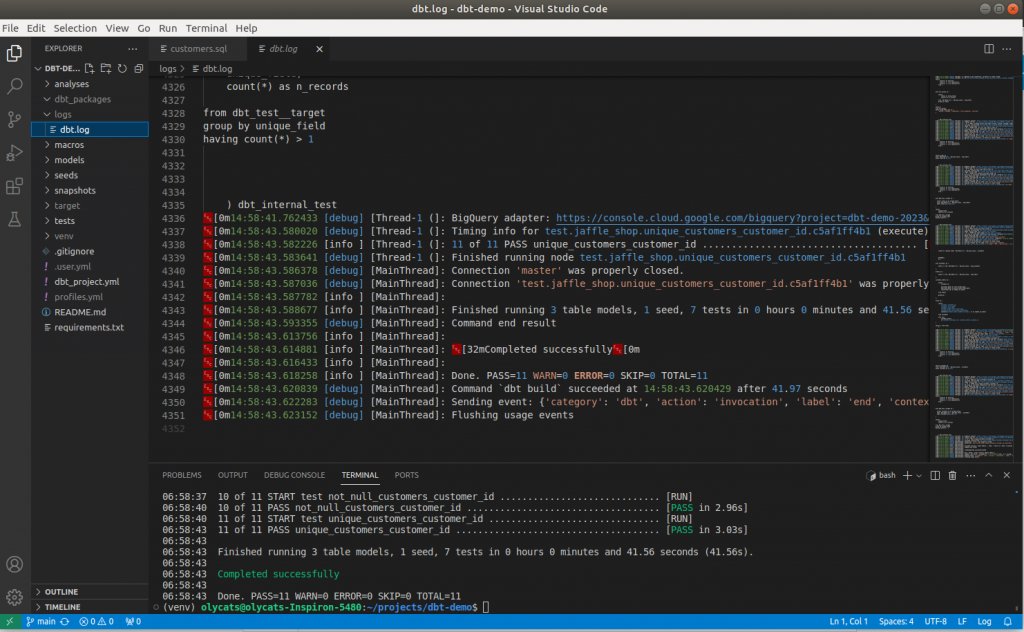This screenshot has width=1024, height=632.
Task: Change language mode via Log status item
Action: tap(984, 622)
